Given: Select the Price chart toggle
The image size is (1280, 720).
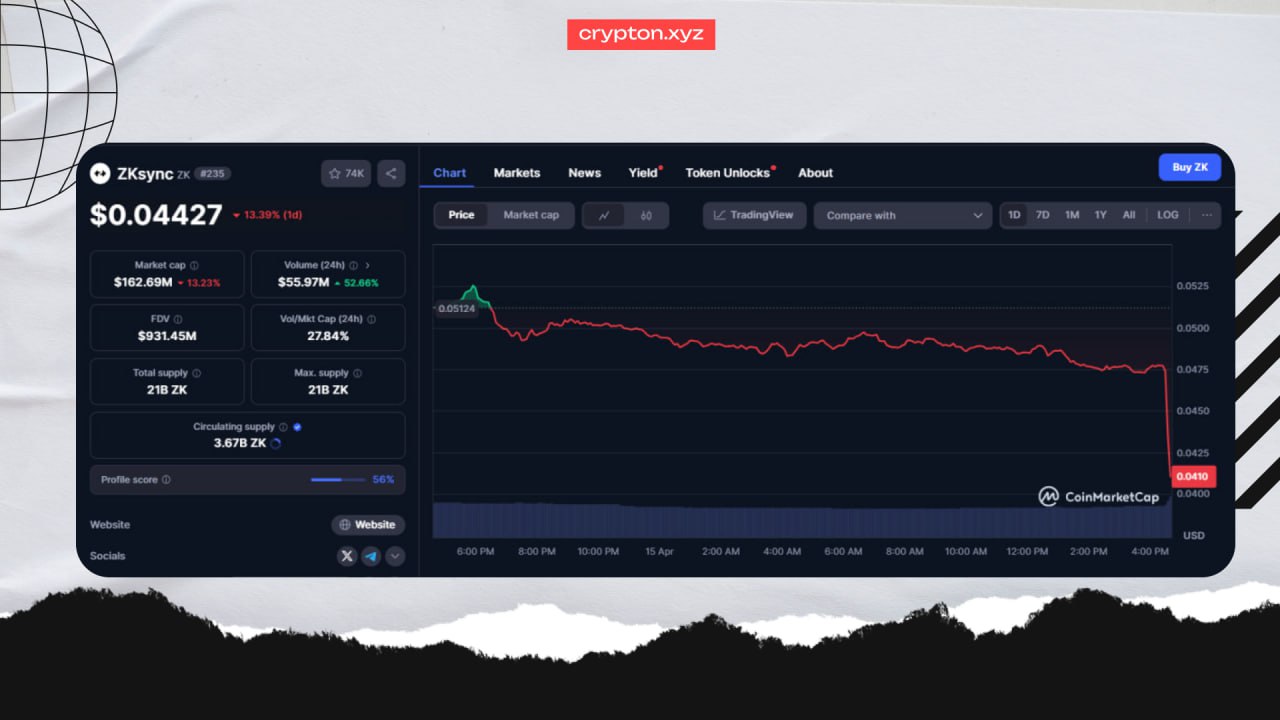Looking at the screenshot, I should click(461, 215).
